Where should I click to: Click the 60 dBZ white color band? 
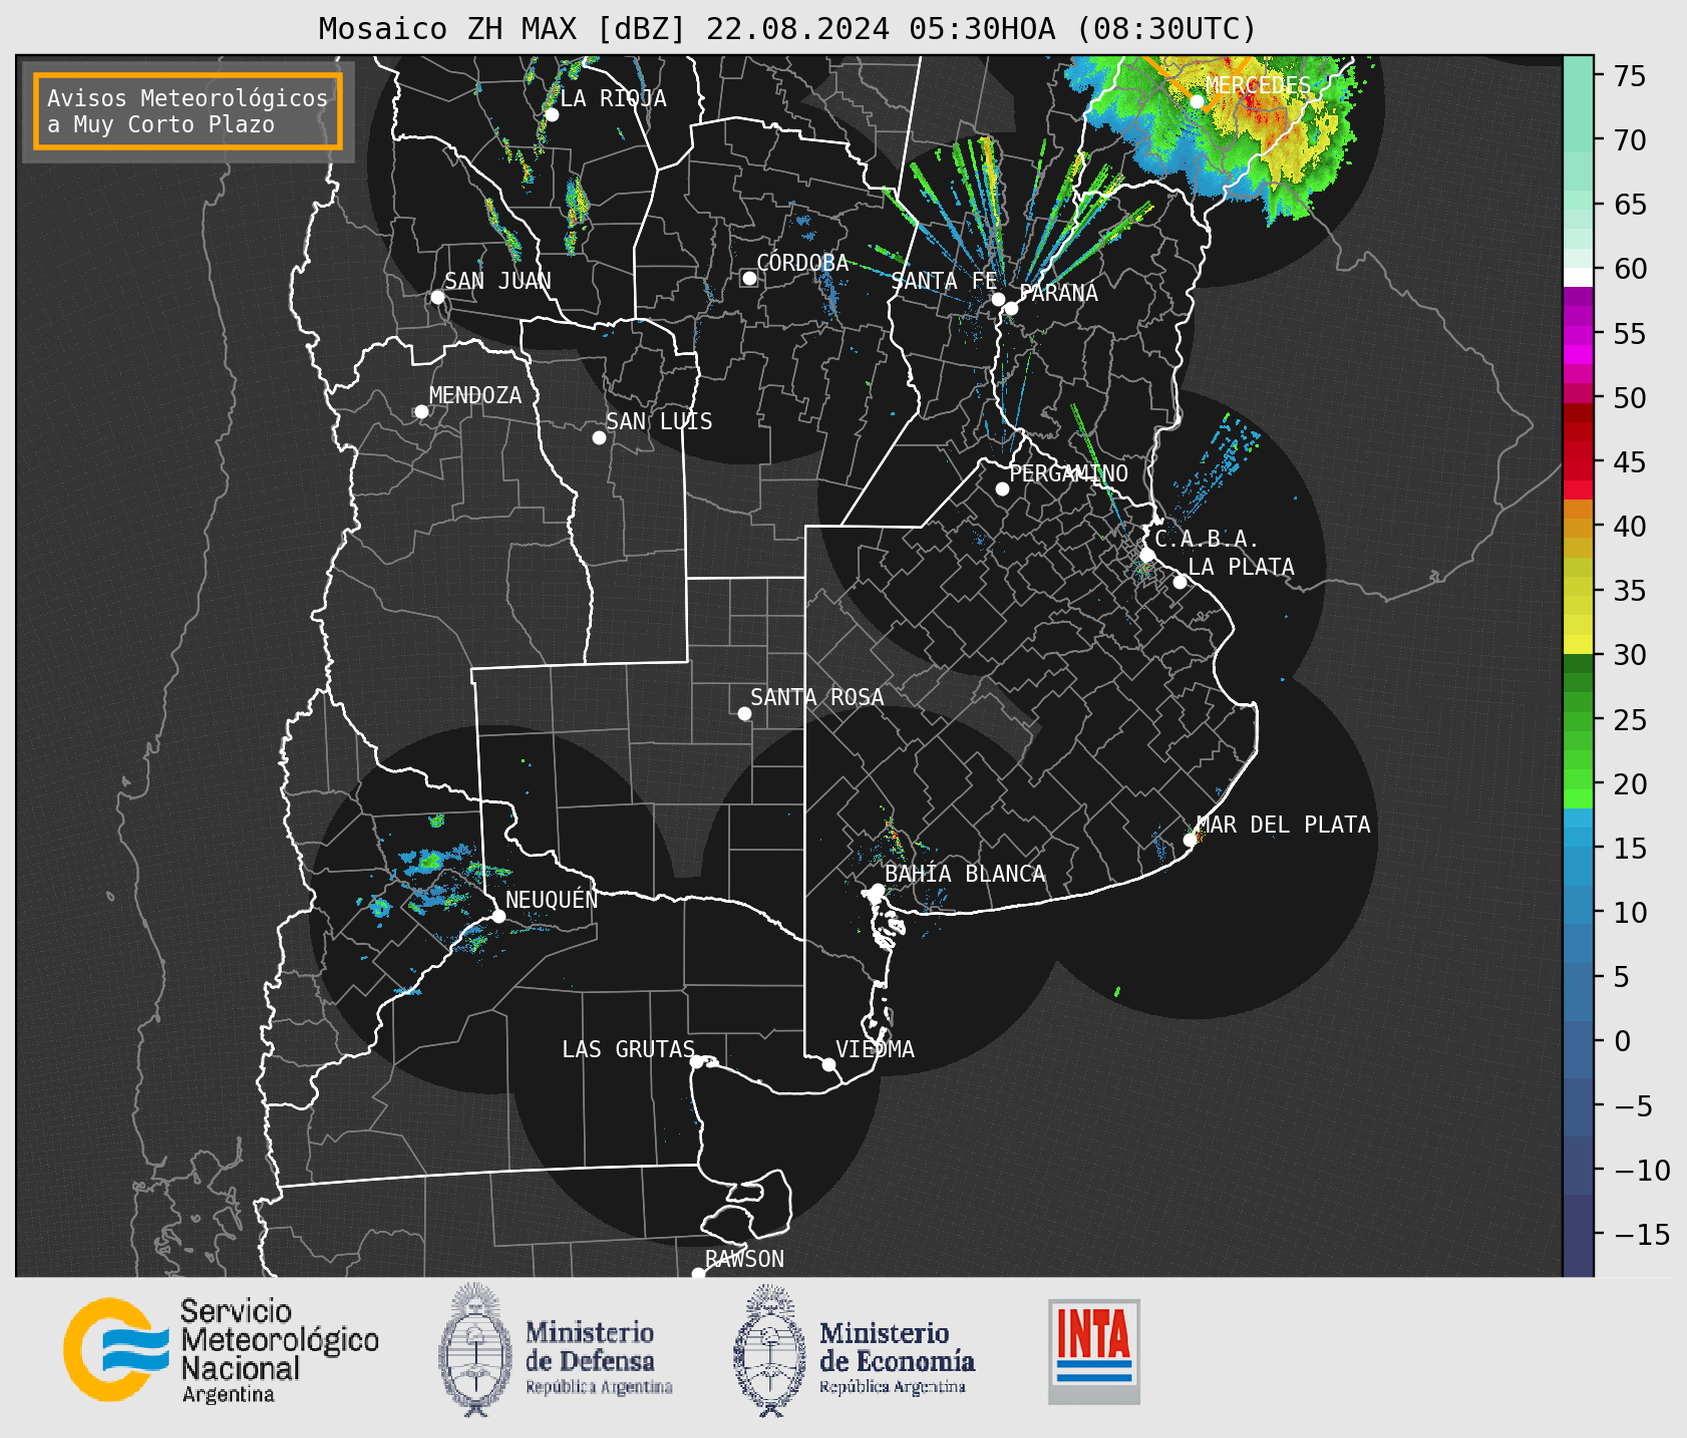pos(1578,277)
